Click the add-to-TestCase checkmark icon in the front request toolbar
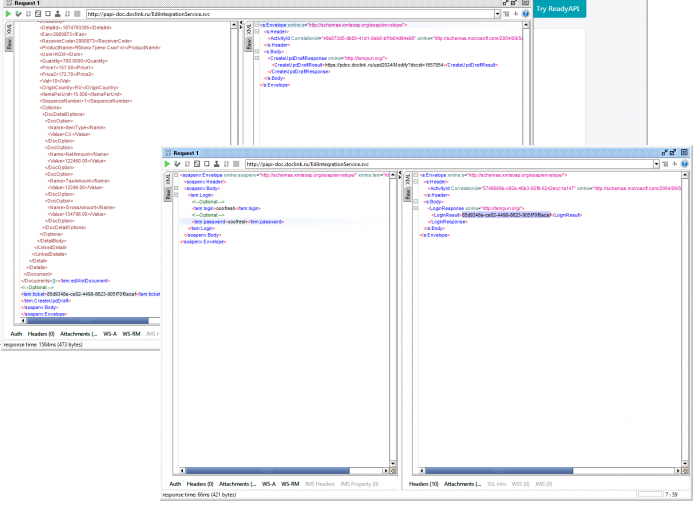 (x=177, y=164)
